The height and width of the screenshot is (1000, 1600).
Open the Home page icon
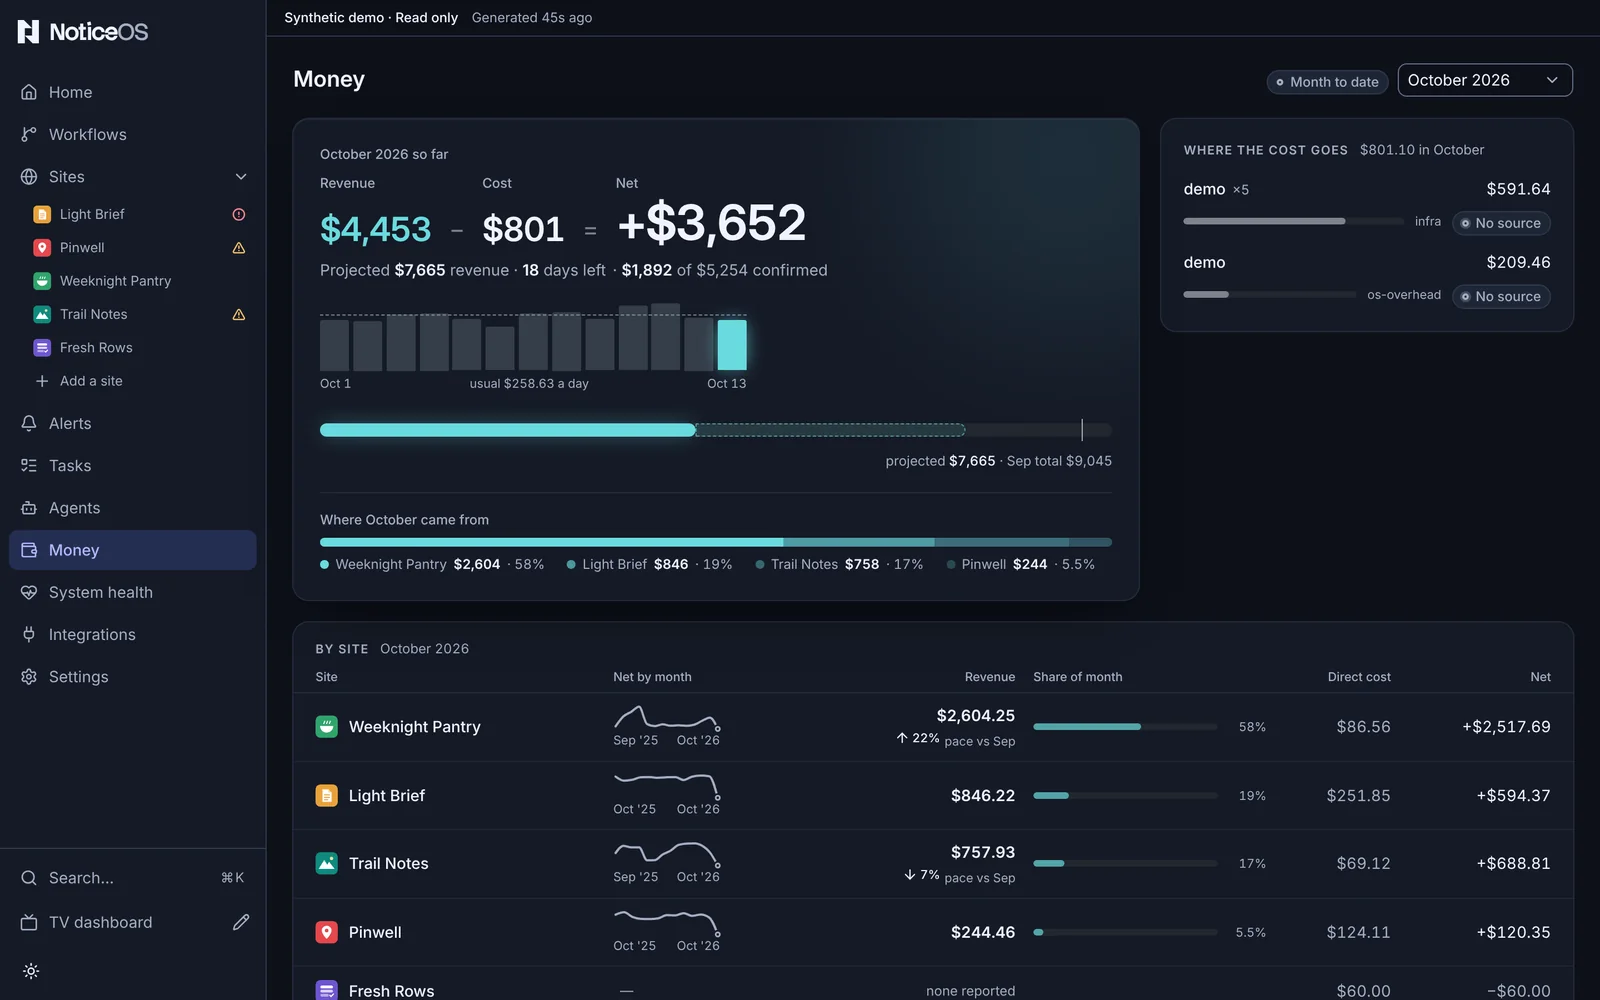29,92
